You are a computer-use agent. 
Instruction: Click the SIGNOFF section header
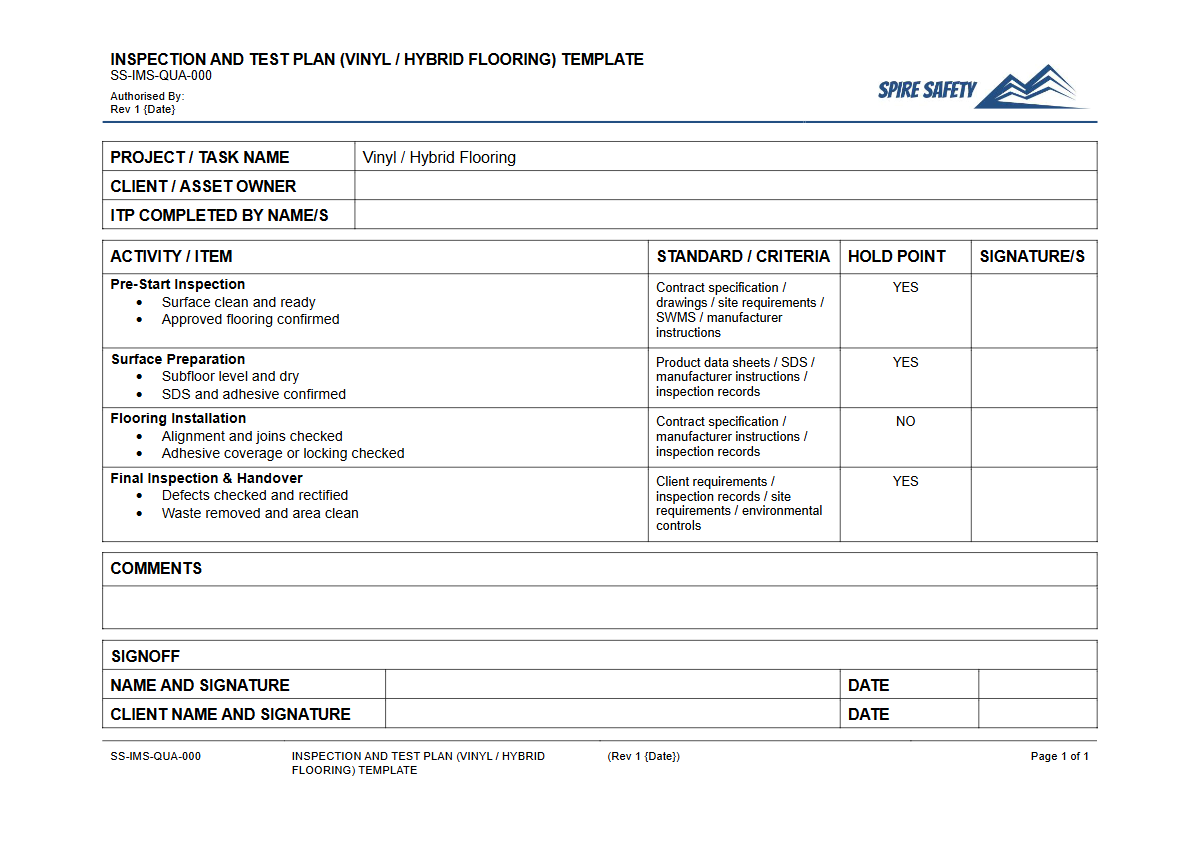[x=146, y=656]
